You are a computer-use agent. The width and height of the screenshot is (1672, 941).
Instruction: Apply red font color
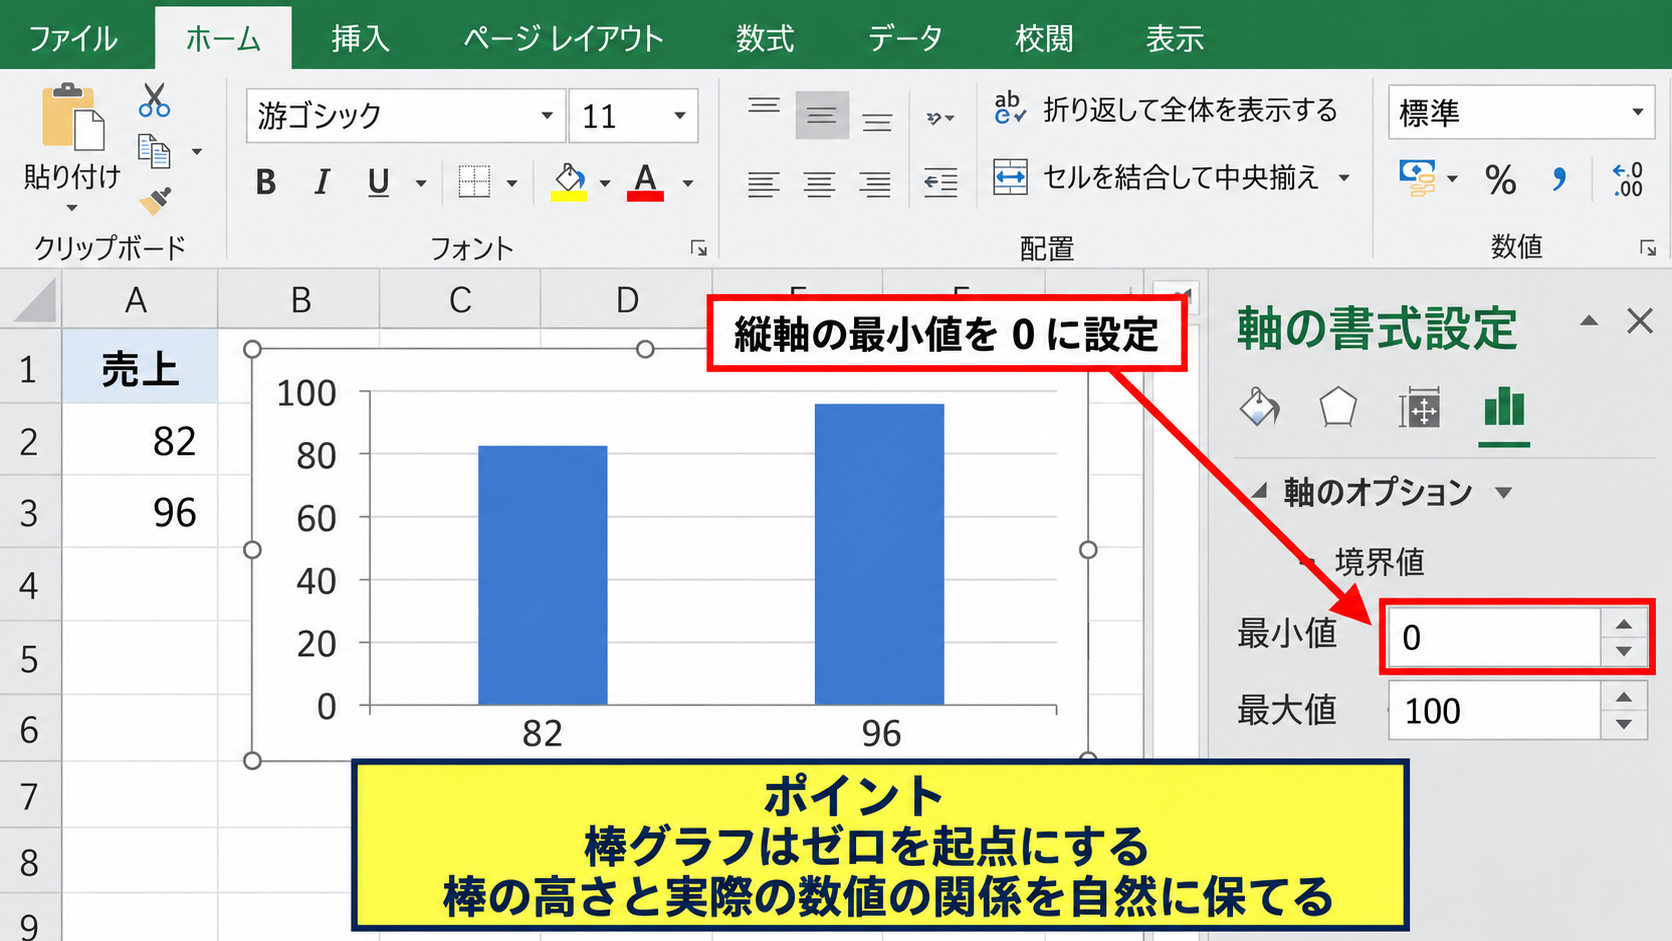pyautogui.click(x=645, y=182)
